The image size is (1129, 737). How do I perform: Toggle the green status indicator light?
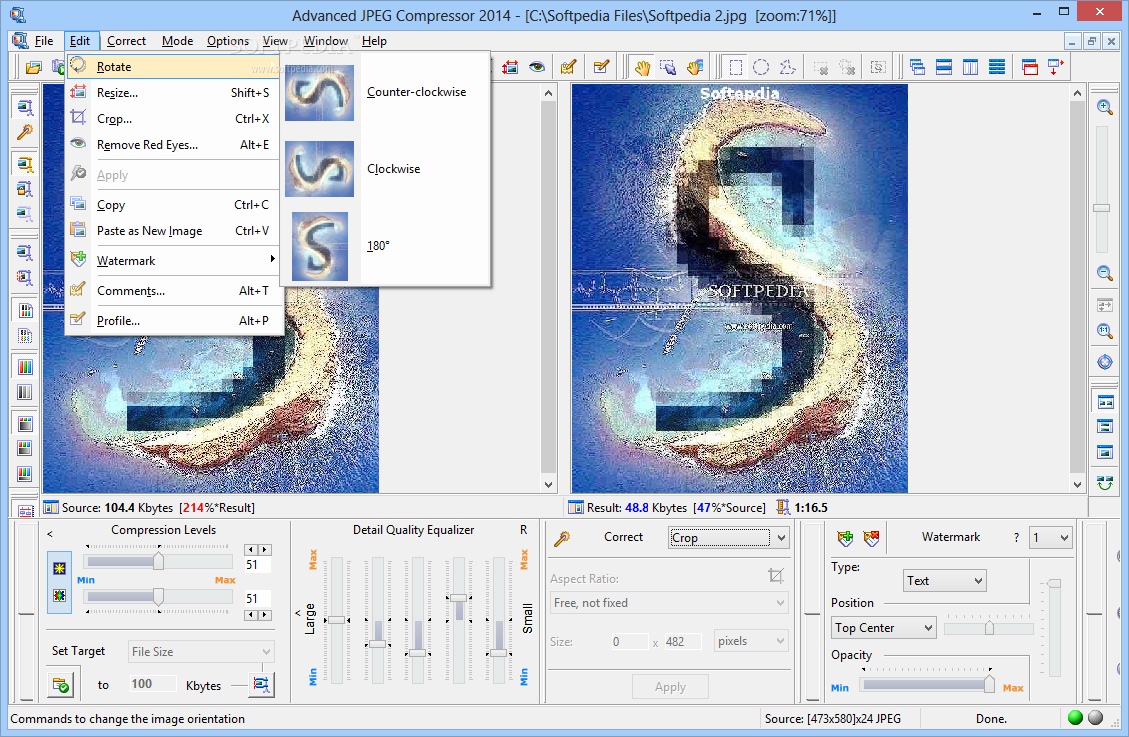click(x=1075, y=718)
